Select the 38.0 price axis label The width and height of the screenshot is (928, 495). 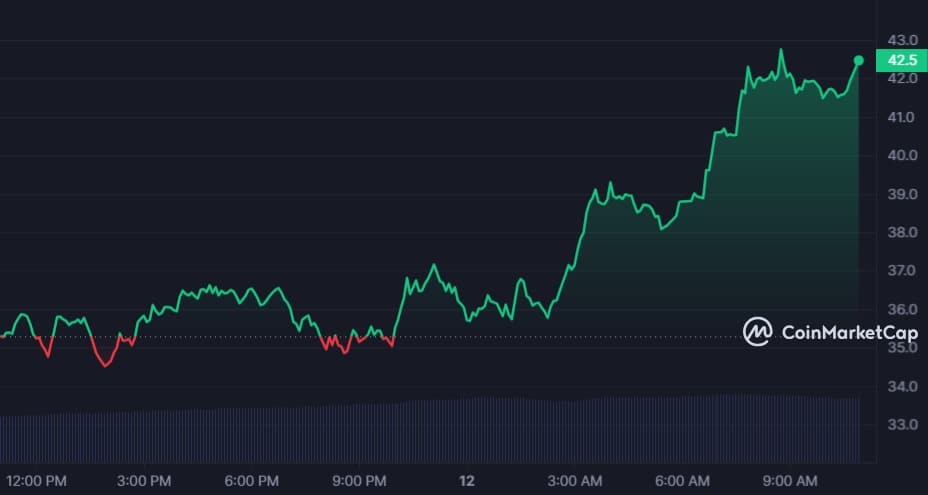tap(902, 233)
